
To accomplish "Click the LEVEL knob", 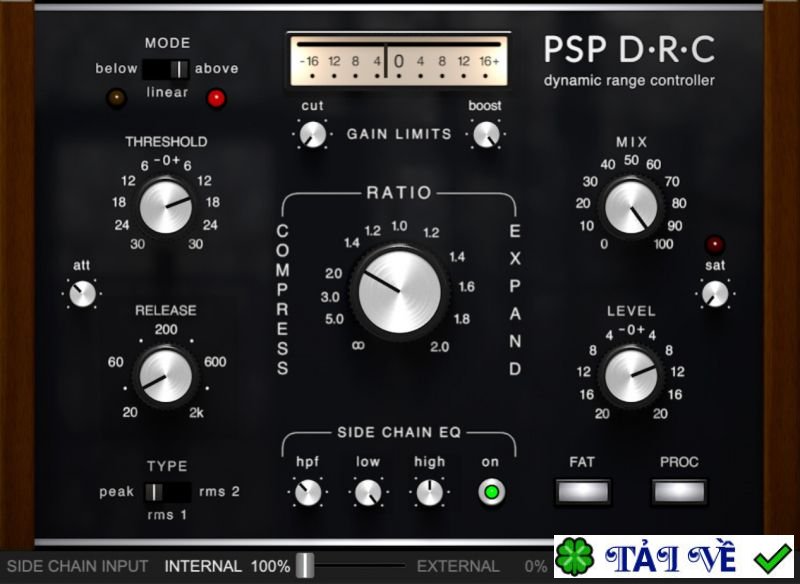I will point(631,376).
